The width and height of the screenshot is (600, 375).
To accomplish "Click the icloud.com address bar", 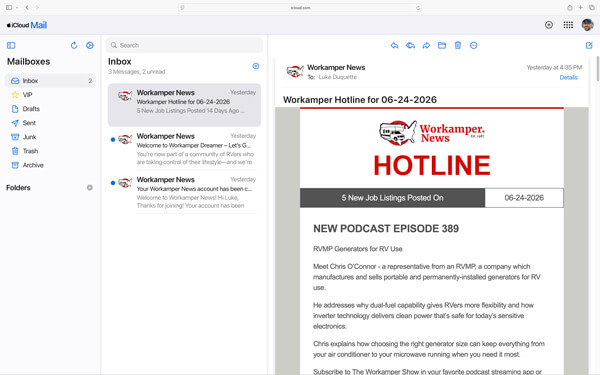I will (300, 8).
